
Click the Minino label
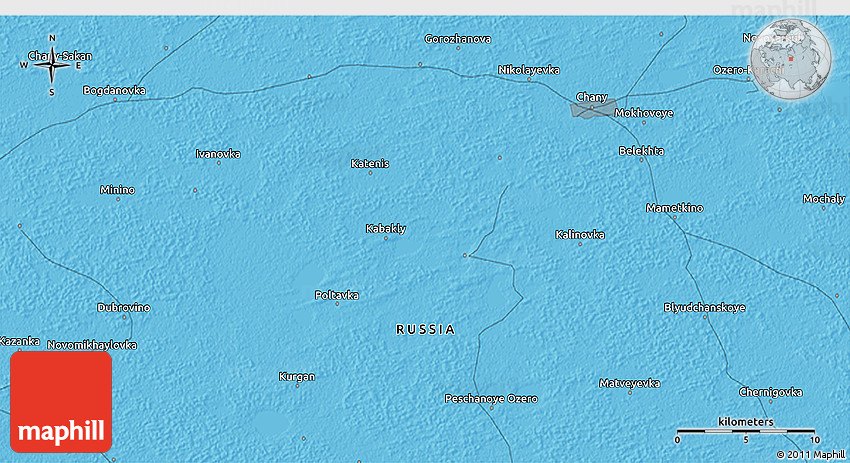point(117,190)
